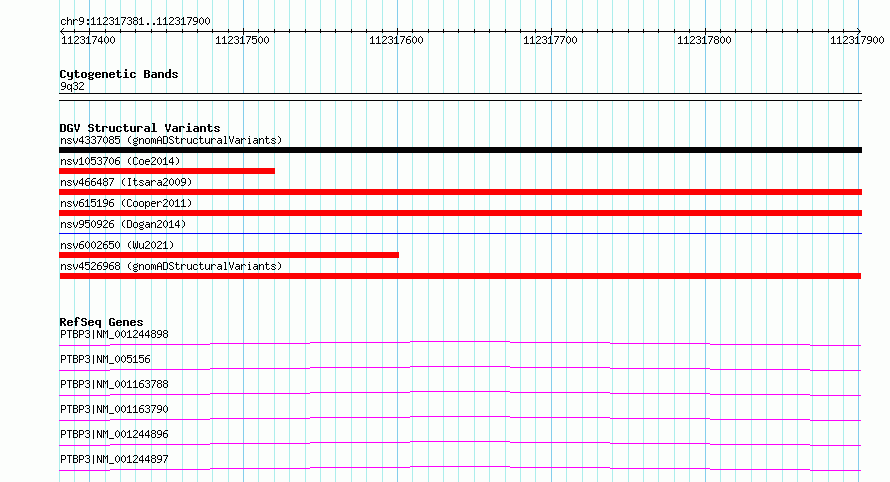890x482 pixels.
Task: Click ruler position 112317600
Action: [x=396, y=40]
